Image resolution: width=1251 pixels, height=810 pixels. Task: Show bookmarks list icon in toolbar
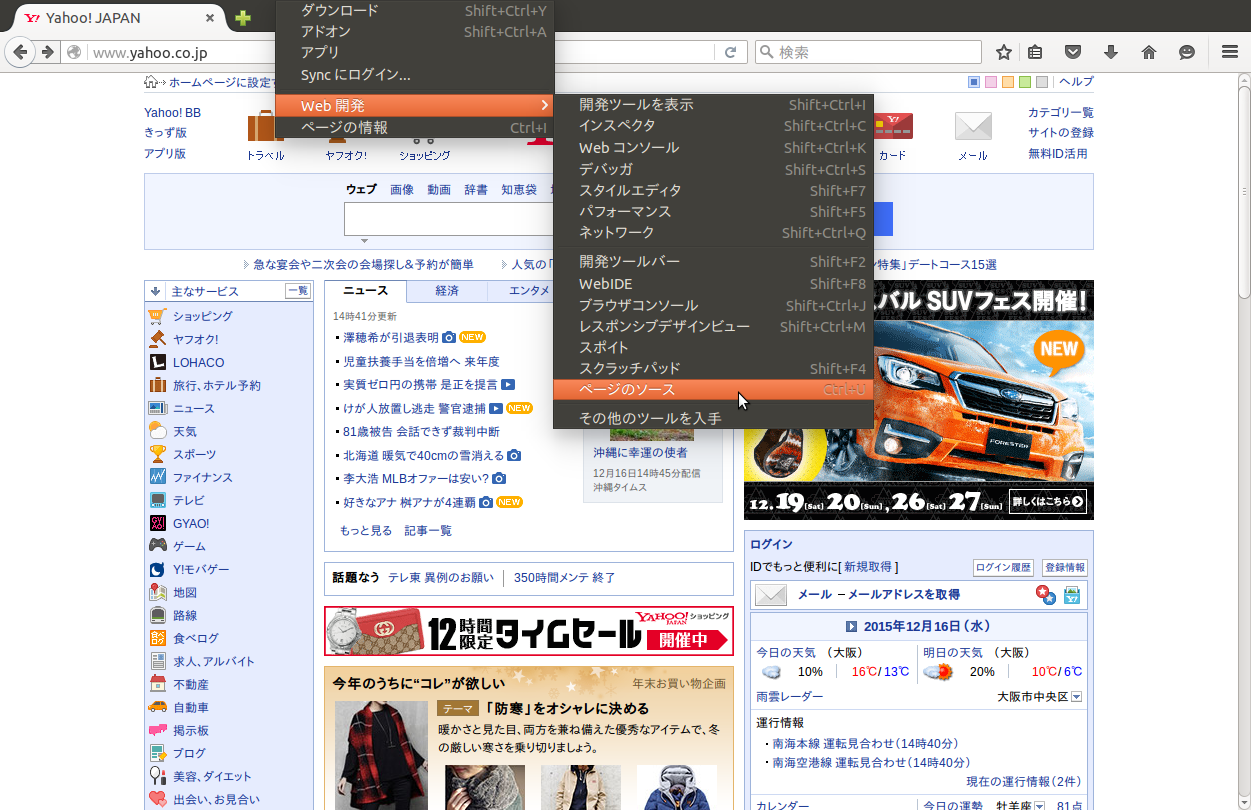[1036, 52]
